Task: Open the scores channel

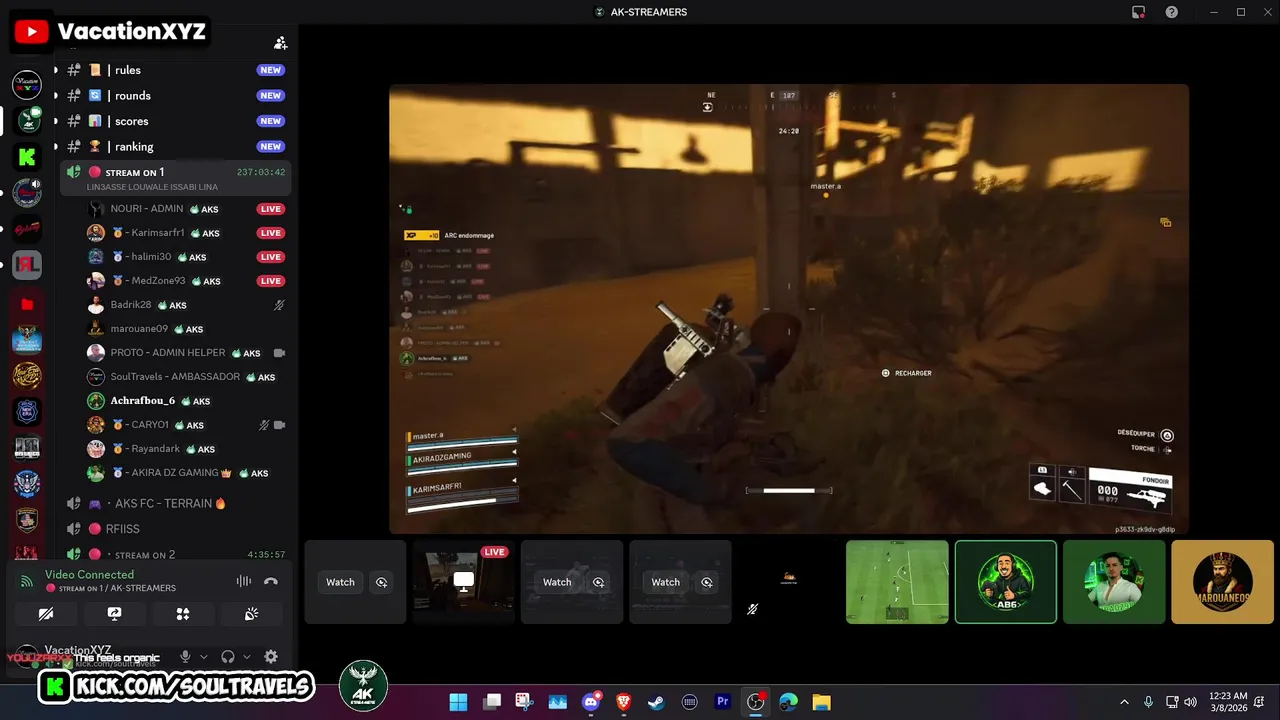Action: (176, 121)
